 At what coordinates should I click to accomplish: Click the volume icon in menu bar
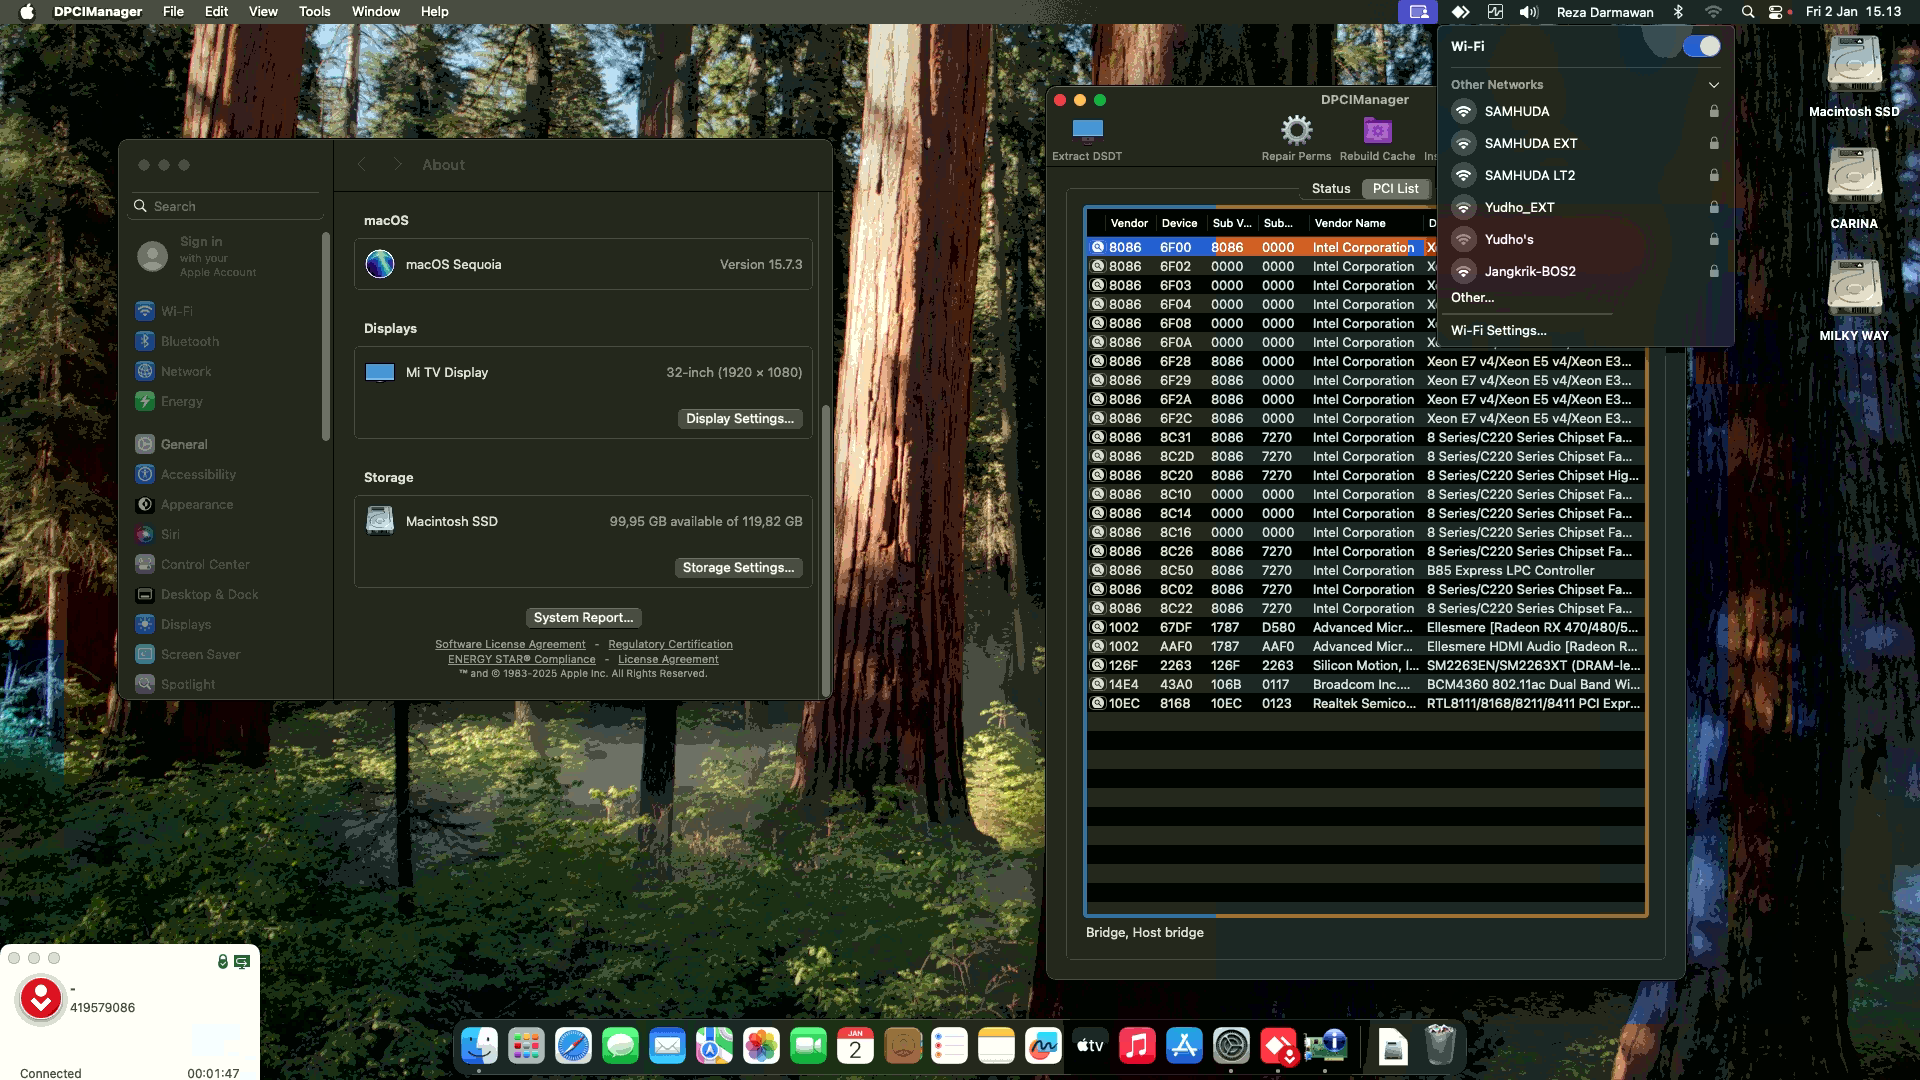pyautogui.click(x=1528, y=12)
